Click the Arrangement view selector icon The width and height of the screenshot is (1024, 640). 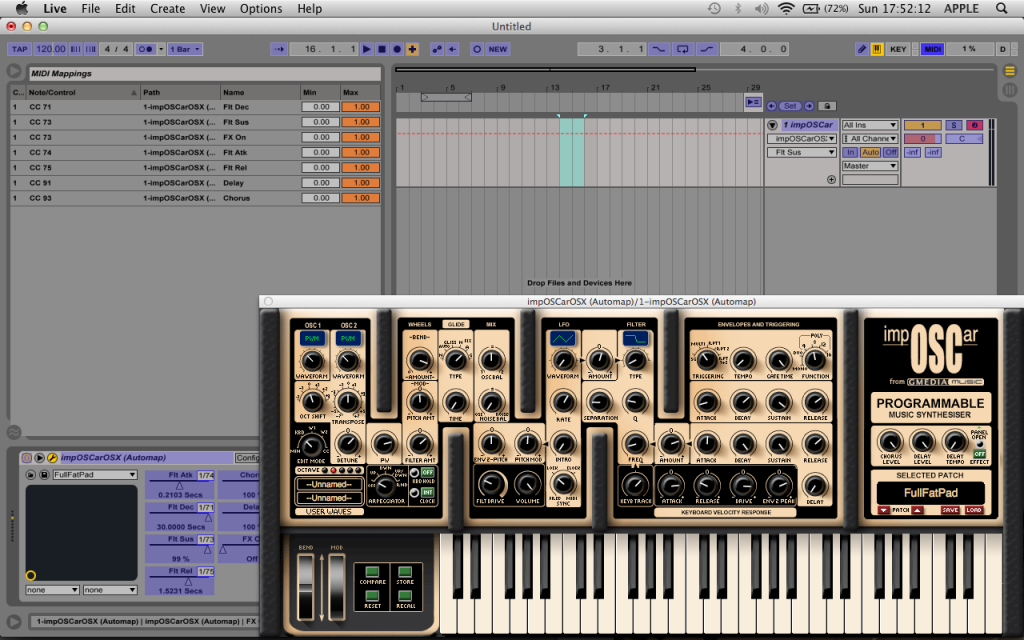[x=1010, y=71]
